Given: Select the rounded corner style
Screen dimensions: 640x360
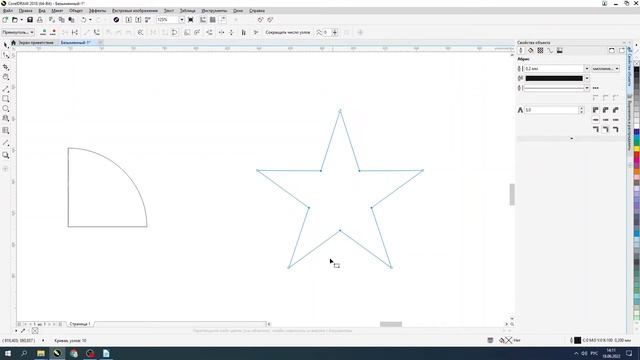Looking at the screenshot, I should 606,110.
